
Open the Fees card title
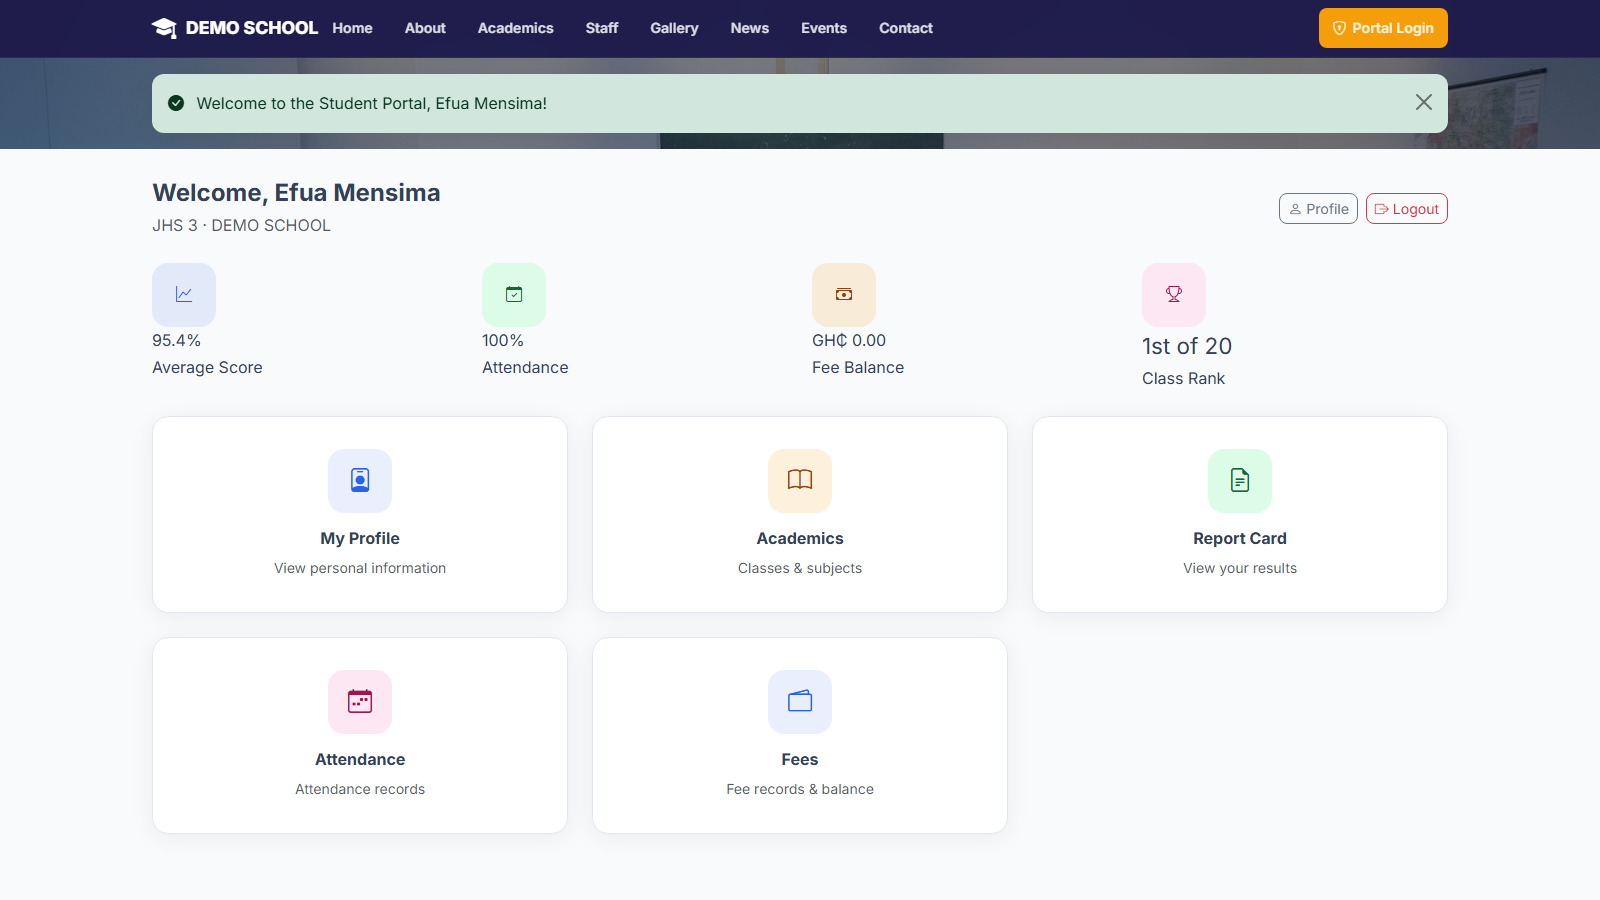(x=800, y=759)
